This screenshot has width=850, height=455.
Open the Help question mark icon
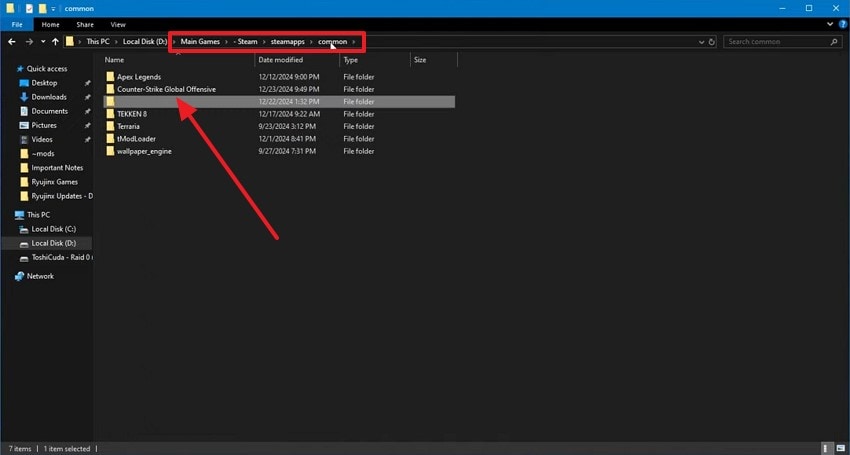[x=843, y=24]
